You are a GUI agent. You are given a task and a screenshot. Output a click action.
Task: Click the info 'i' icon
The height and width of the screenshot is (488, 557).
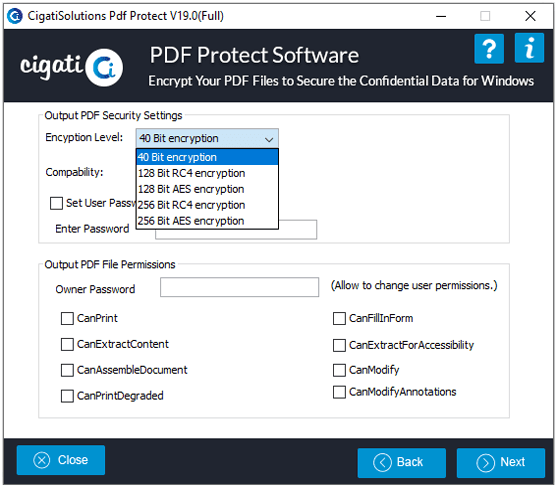click(529, 48)
